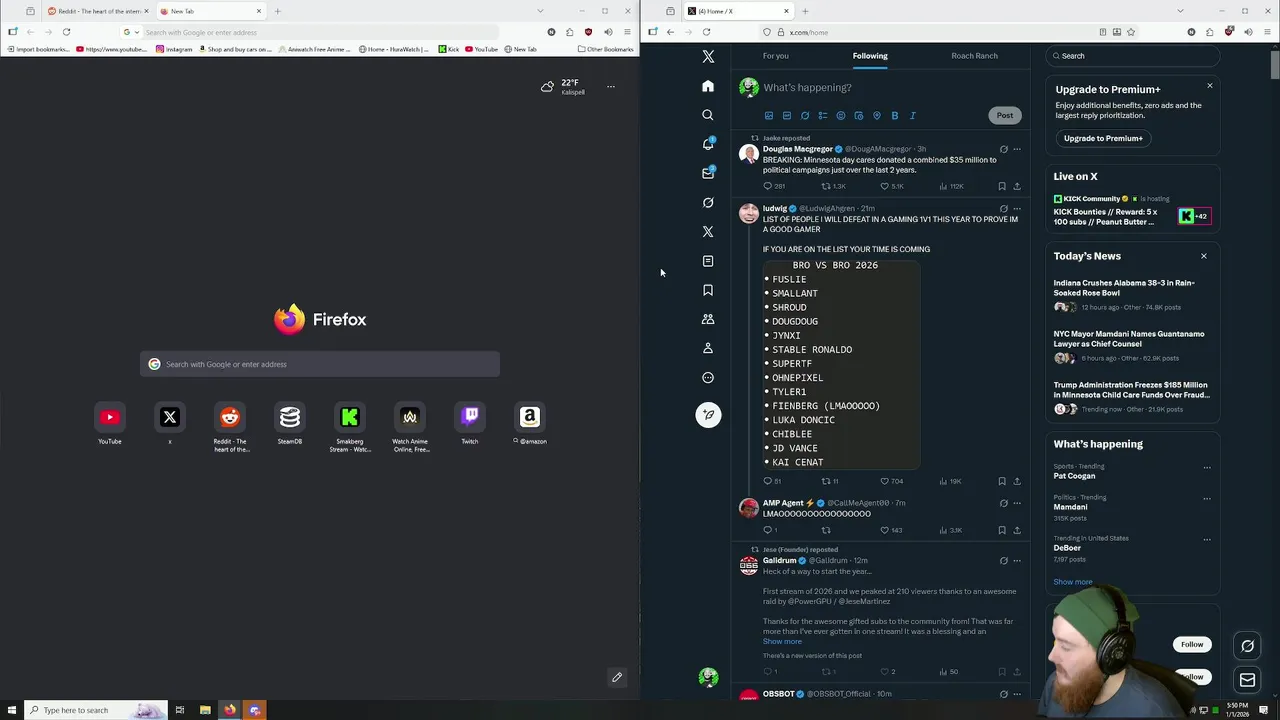This screenshot has height=720, width=1280.
Task: Click the X logo at top of sidebar
Action: pyautogui.click(x=708, y=57)
